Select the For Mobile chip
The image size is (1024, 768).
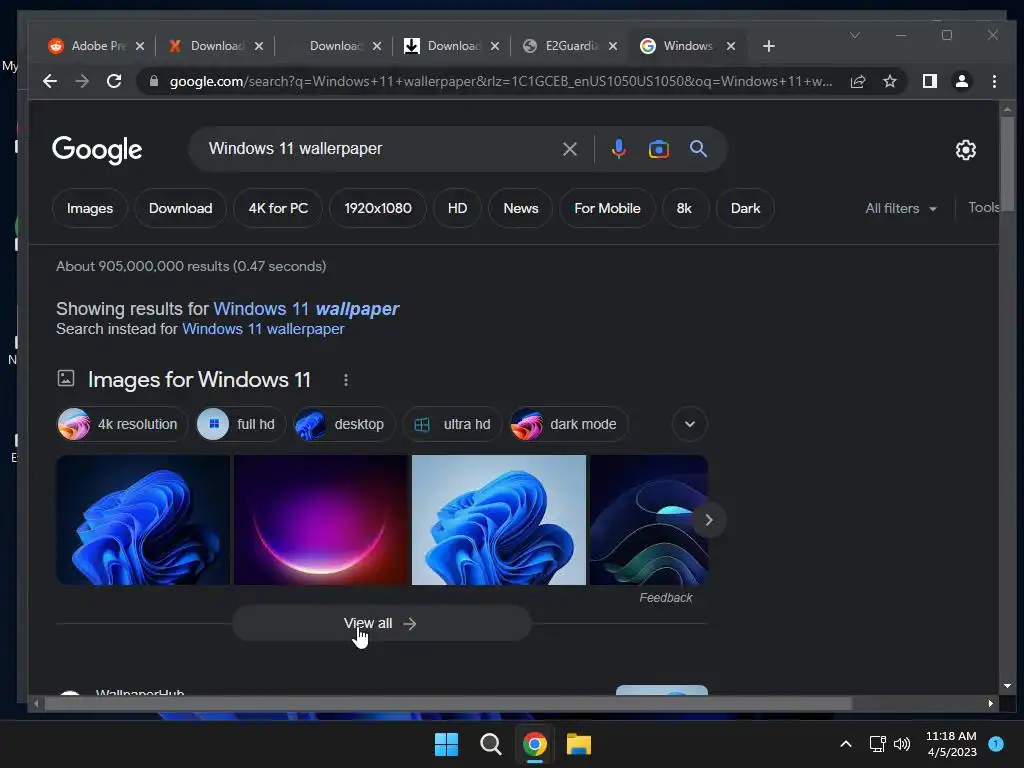tap(607, 208)
